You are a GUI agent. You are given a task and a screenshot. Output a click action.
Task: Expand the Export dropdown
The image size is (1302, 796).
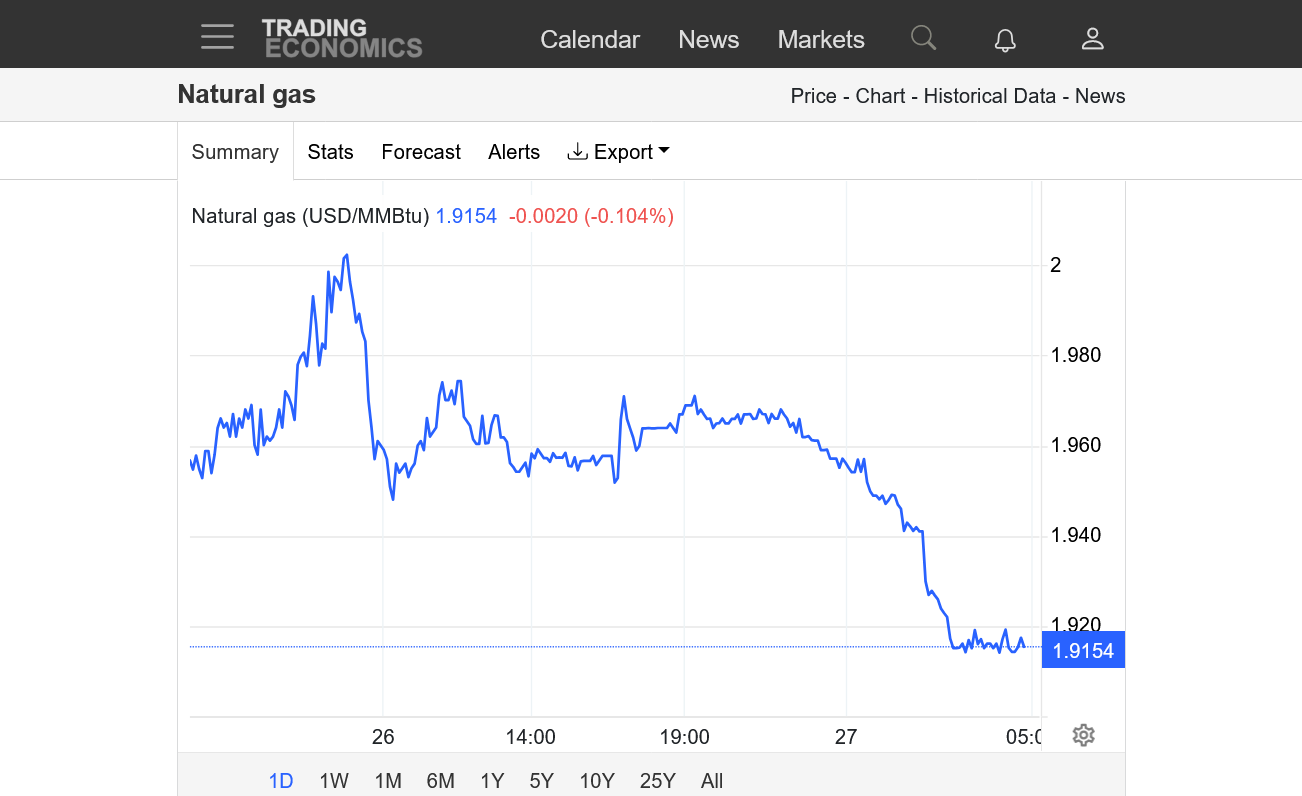(618, 152)
